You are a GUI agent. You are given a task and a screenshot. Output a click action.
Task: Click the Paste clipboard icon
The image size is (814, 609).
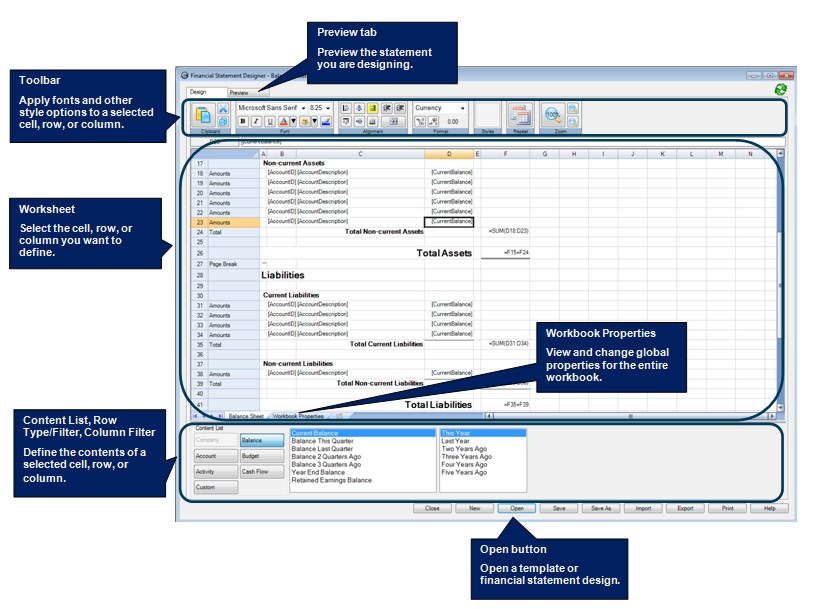pyautogui.click(x=204, y=115)
